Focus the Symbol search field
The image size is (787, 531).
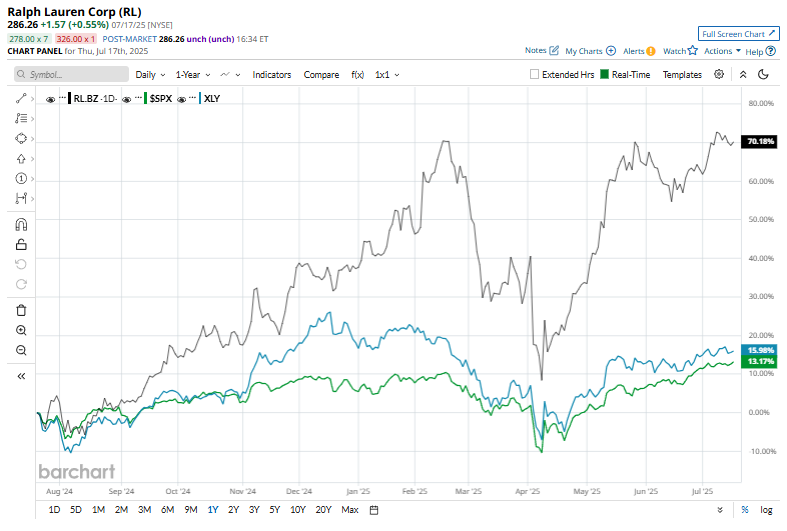coord(71,74)
